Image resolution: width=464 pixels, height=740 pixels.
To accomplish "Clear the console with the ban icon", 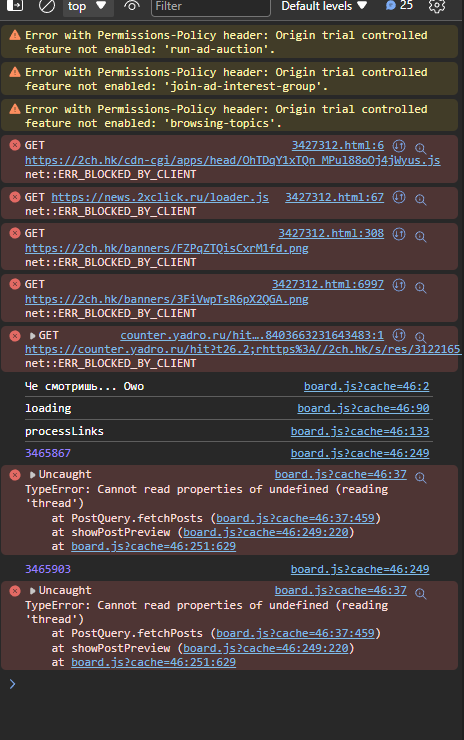I will 47,6.
